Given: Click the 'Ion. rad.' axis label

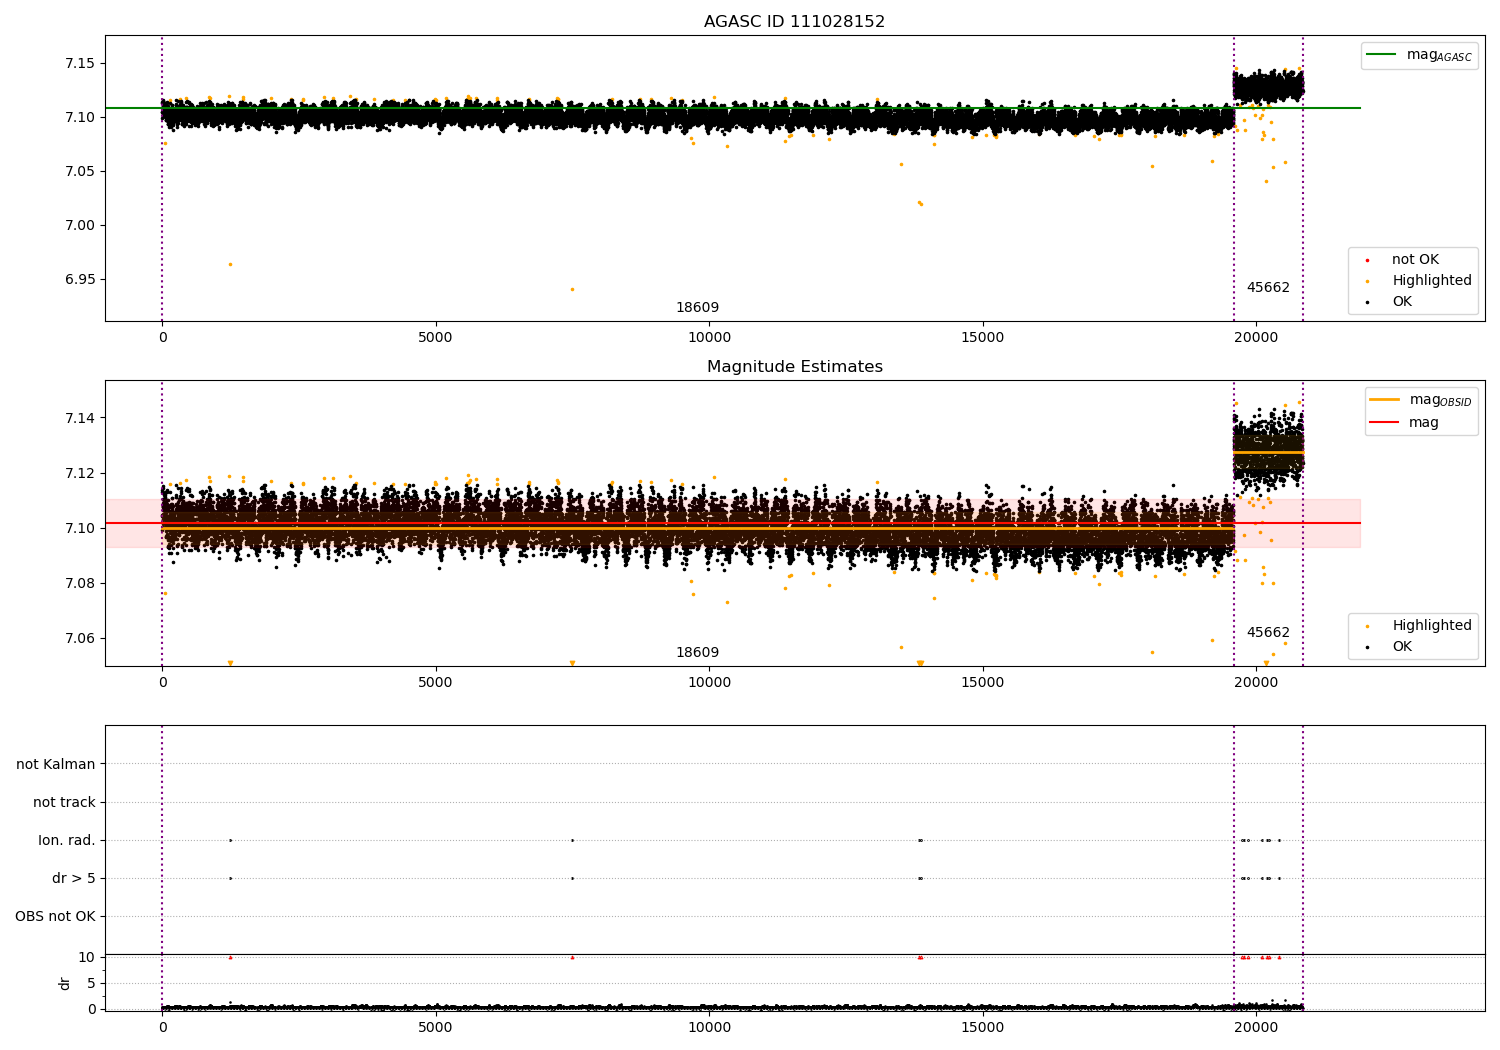Looking at the screenshot, I should pos(67,840).
